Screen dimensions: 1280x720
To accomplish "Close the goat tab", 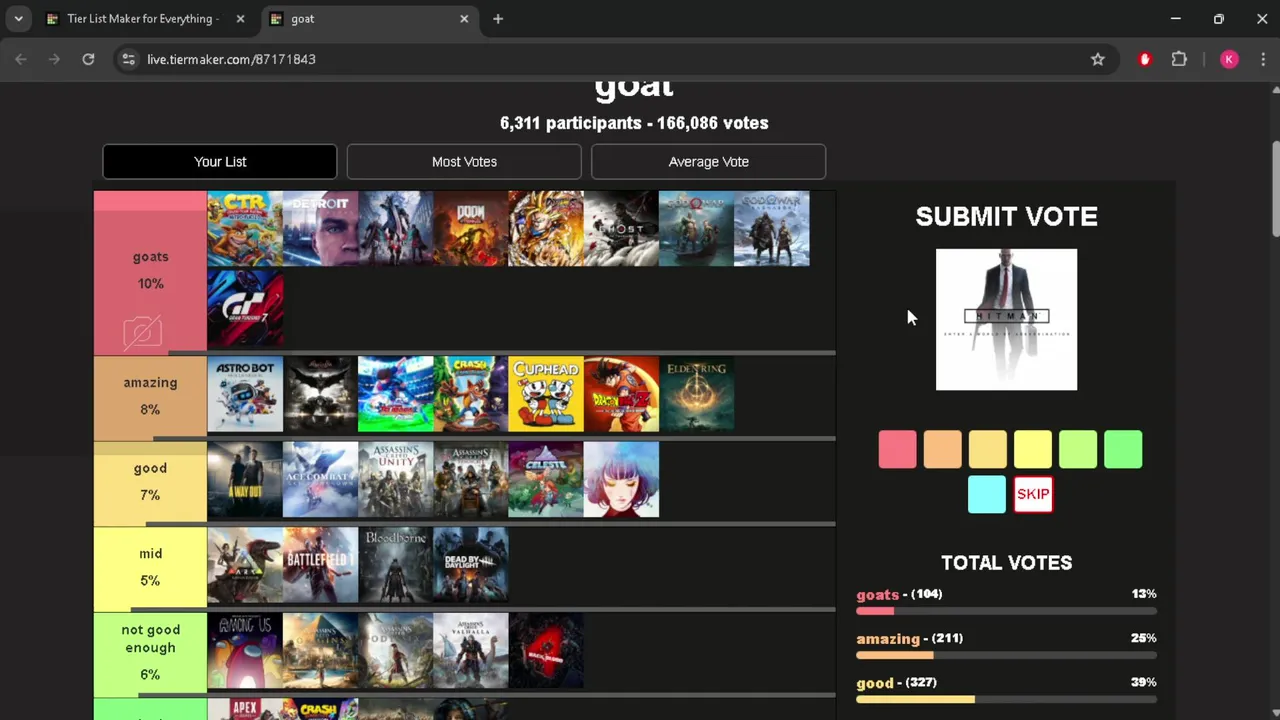I will coord(464,19).
